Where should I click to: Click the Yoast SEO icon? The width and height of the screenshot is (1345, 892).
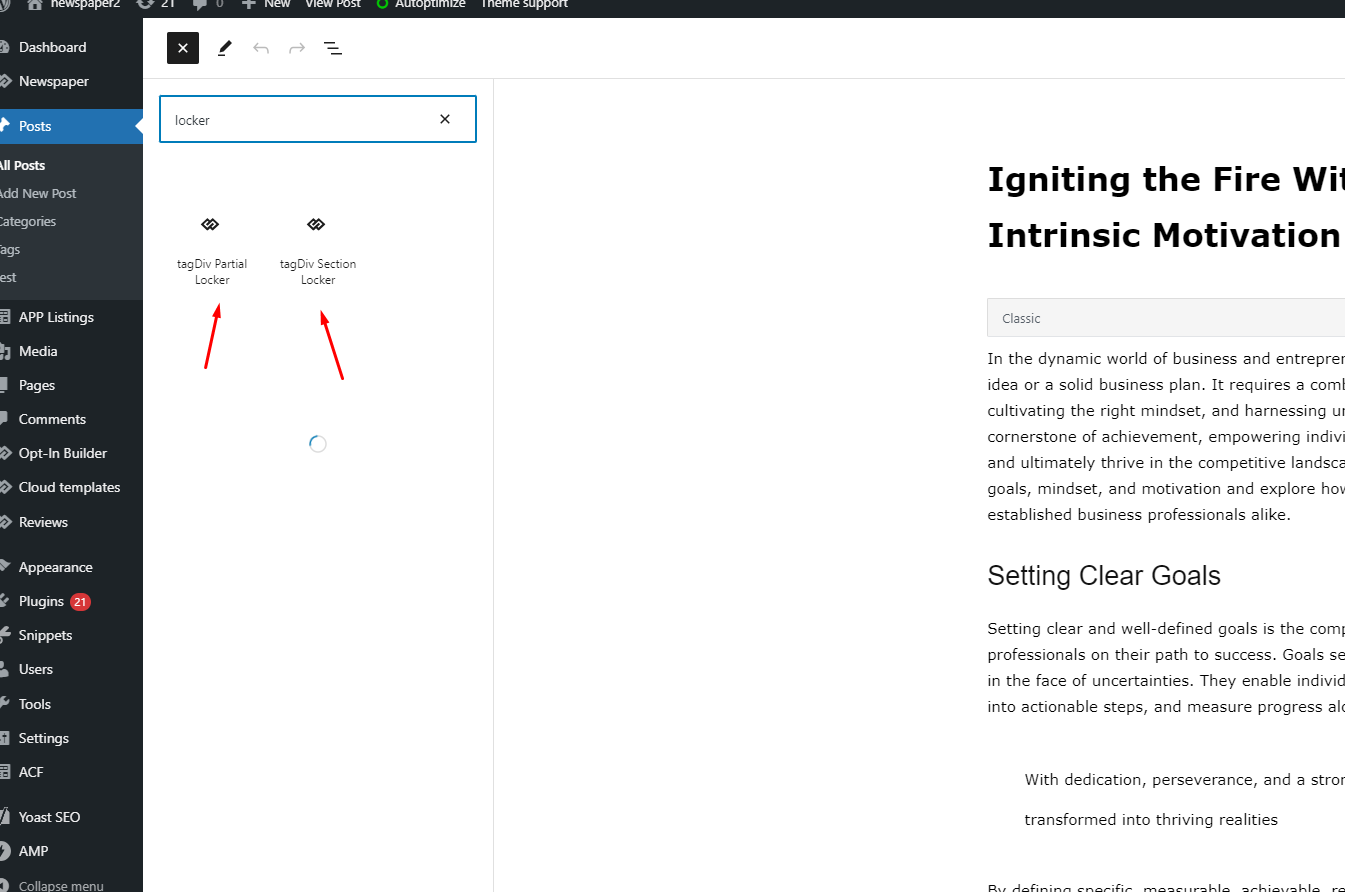point(4,817)
